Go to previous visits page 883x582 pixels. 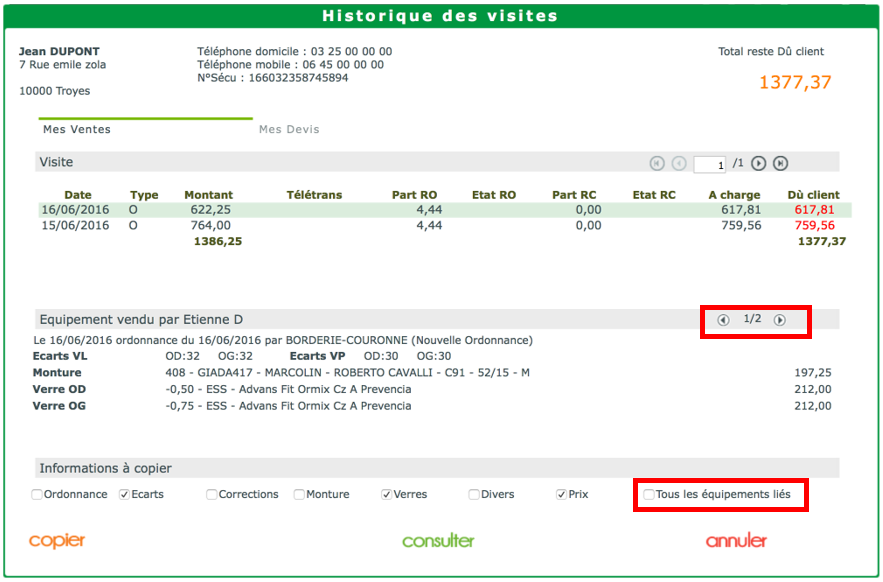point(679,163)
